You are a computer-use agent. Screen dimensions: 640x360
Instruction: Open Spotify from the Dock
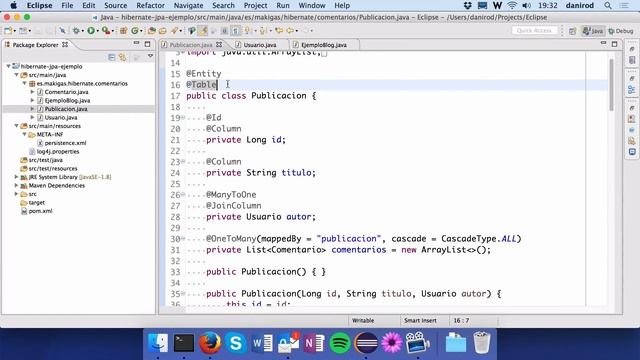pyautogui.click(x=340, y=343)
